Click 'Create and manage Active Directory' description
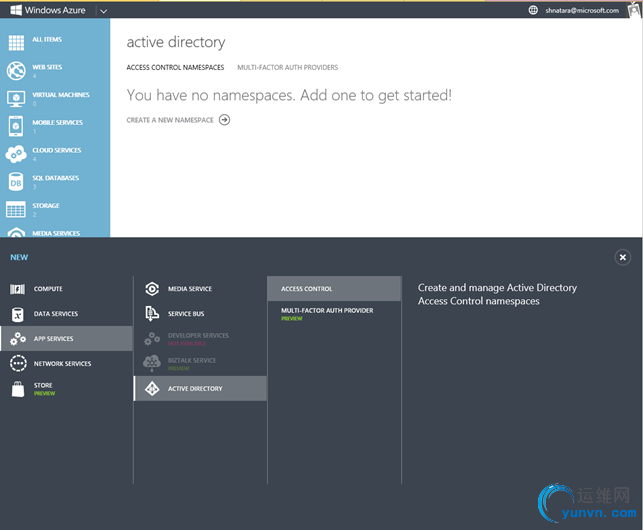The image size is (643, 530). [497, 295]
